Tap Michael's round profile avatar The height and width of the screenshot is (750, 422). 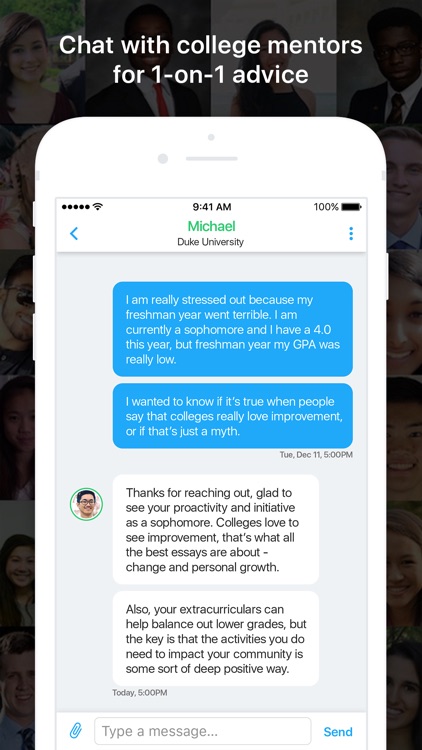(86, 504)
